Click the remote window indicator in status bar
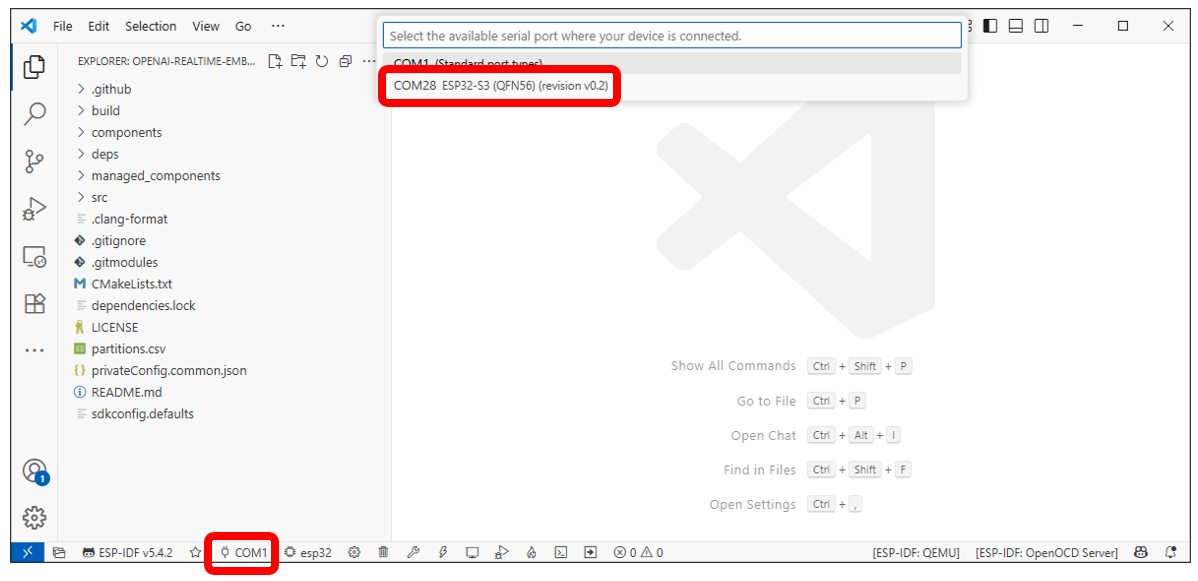The image size is (1198, 581). pyautogui.click(x=28, y=552)
